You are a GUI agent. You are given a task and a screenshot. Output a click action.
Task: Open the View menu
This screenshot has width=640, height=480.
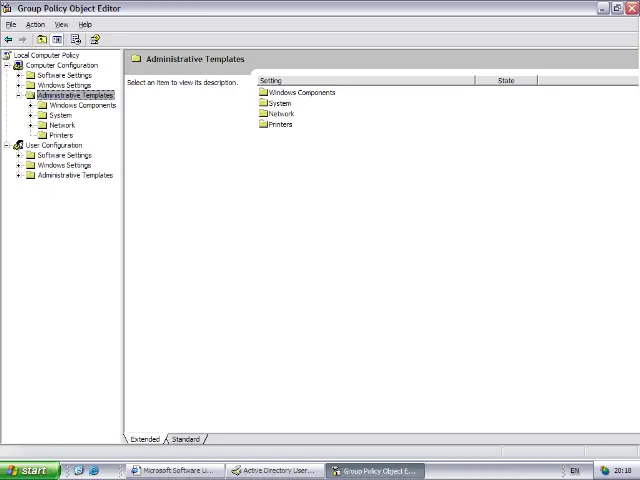(62, 24)
